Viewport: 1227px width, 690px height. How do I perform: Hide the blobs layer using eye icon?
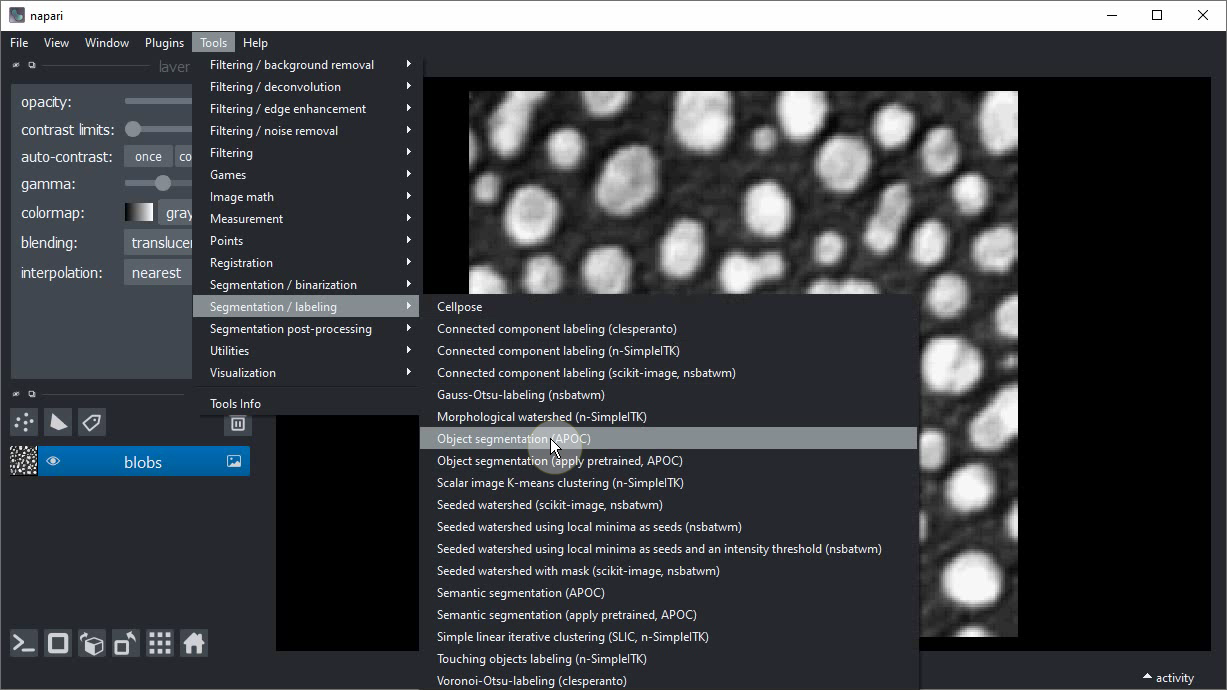pyautogui.click(x=53, y=462)
